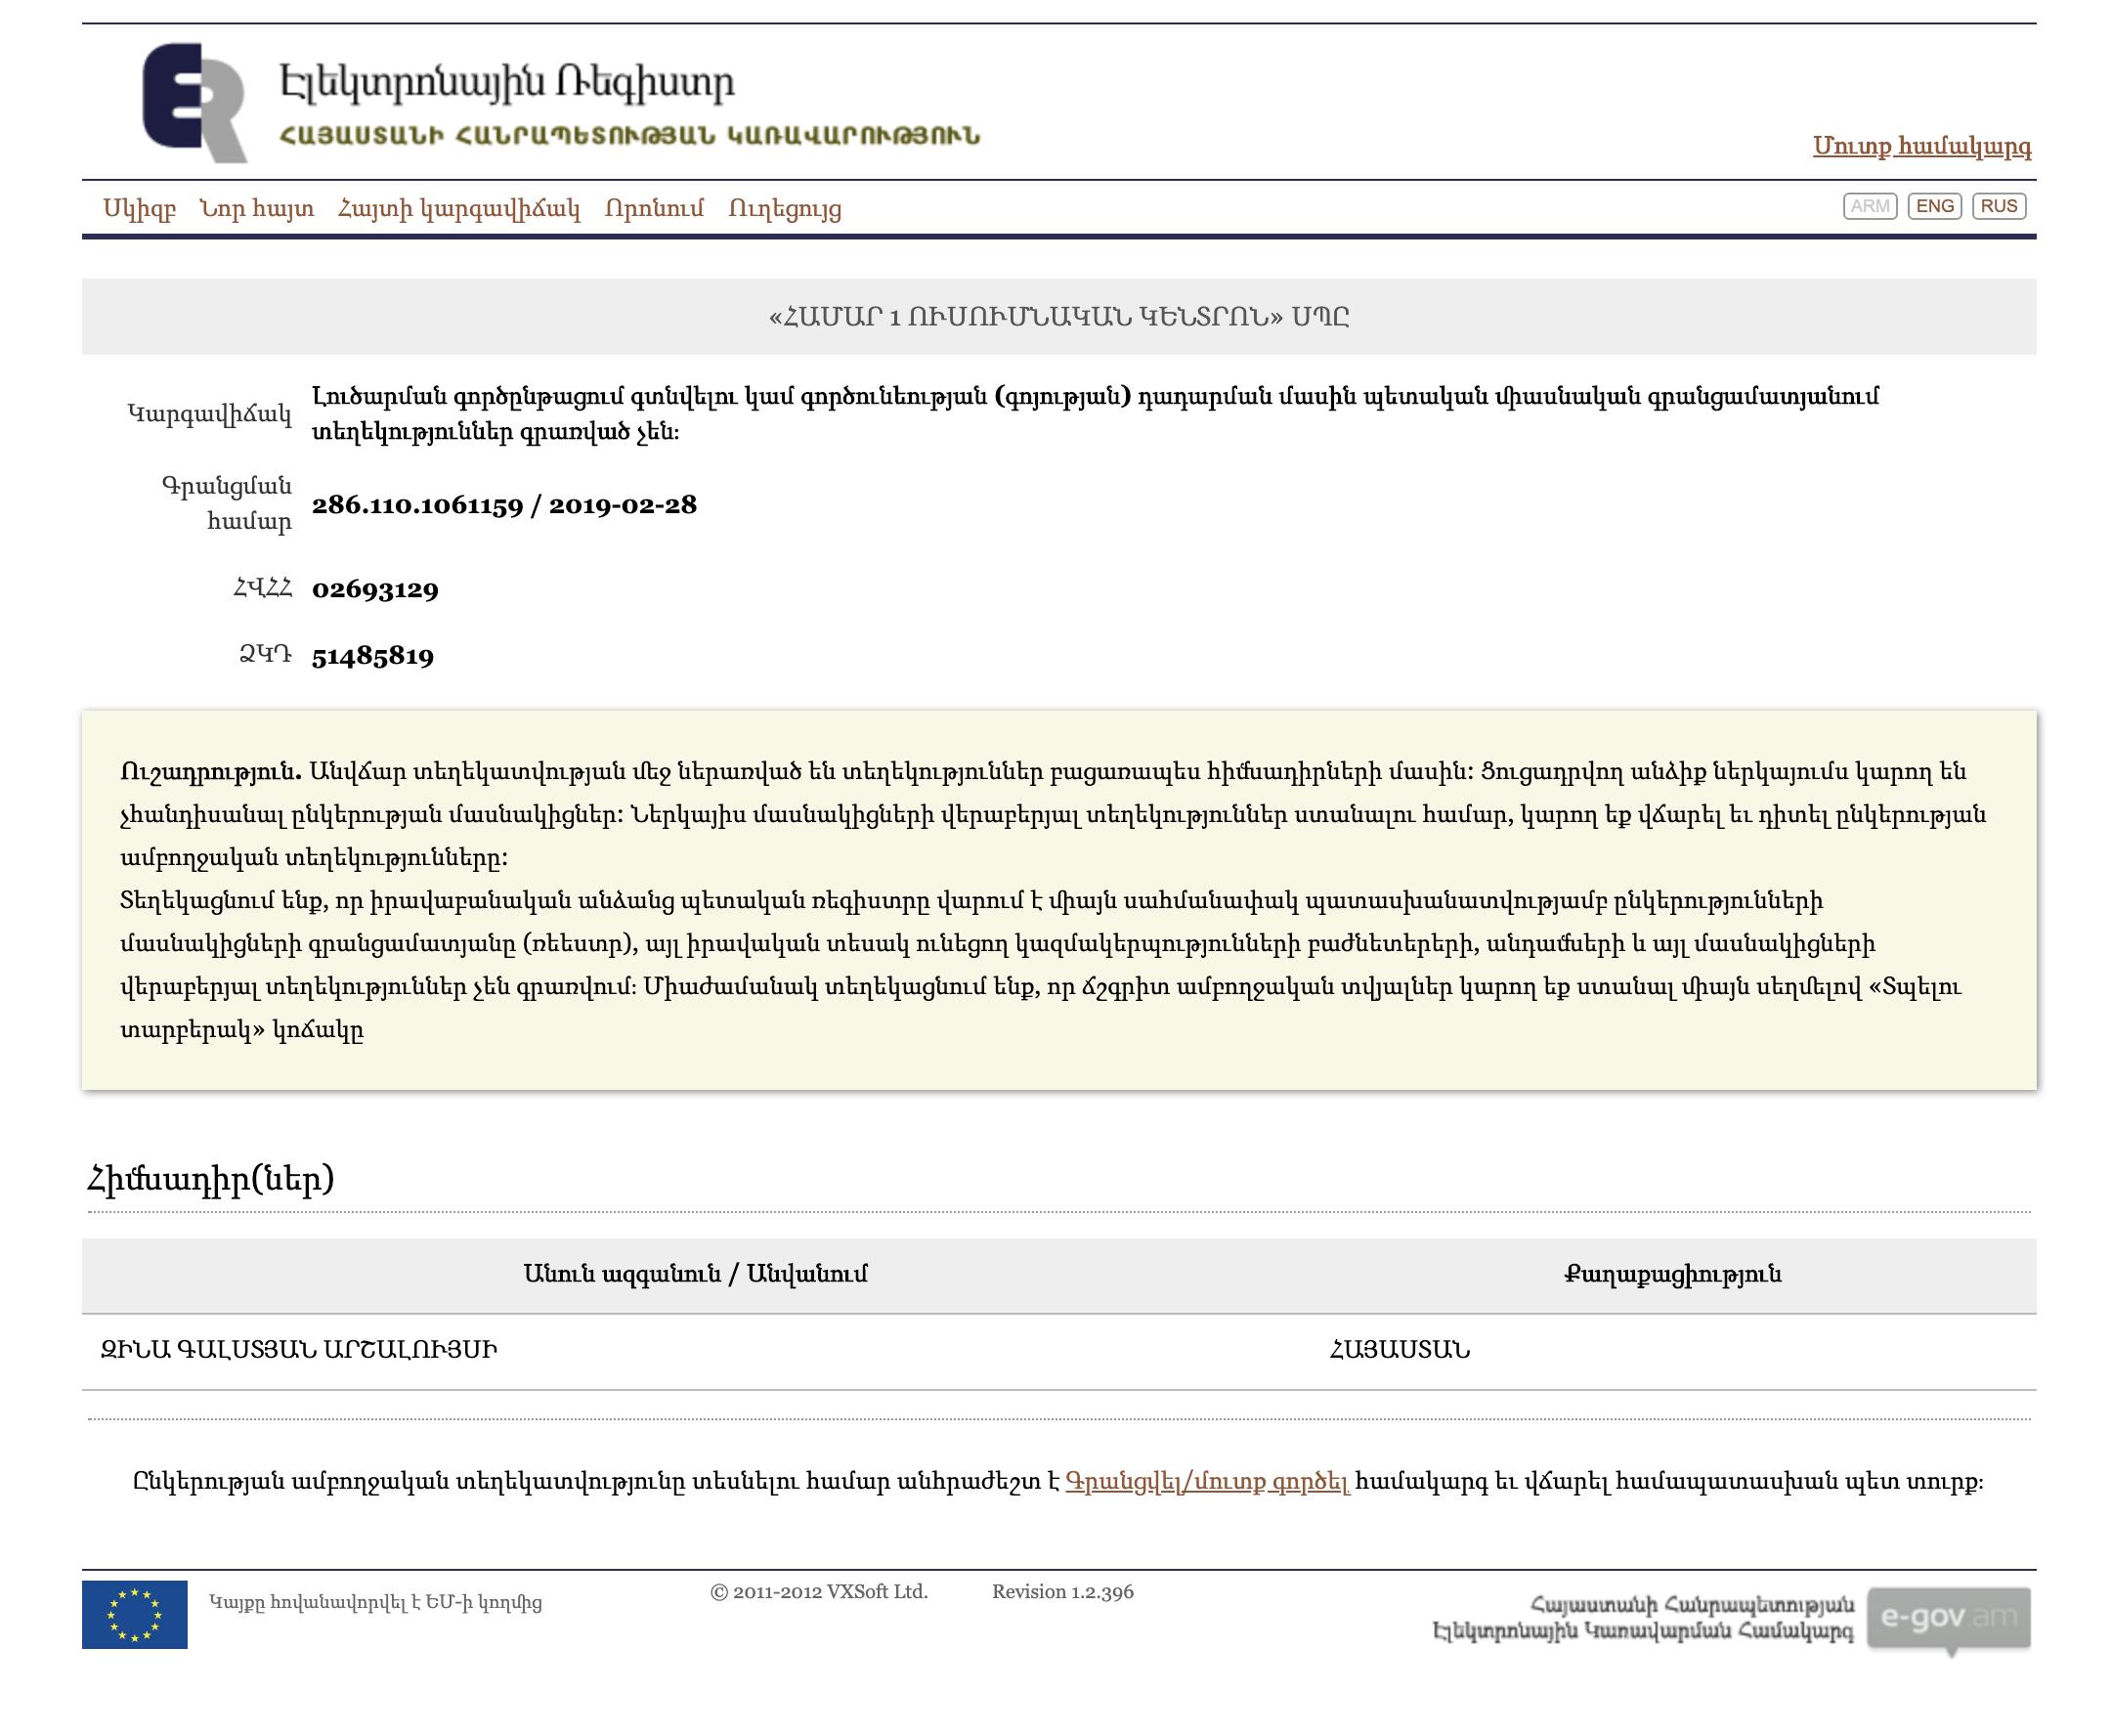This screenshot has width=2112, height=1736.
Task: Click Էլեկտրոնային Կառավարման Համակարգ footer text
Action: tap(1643, 1632)
